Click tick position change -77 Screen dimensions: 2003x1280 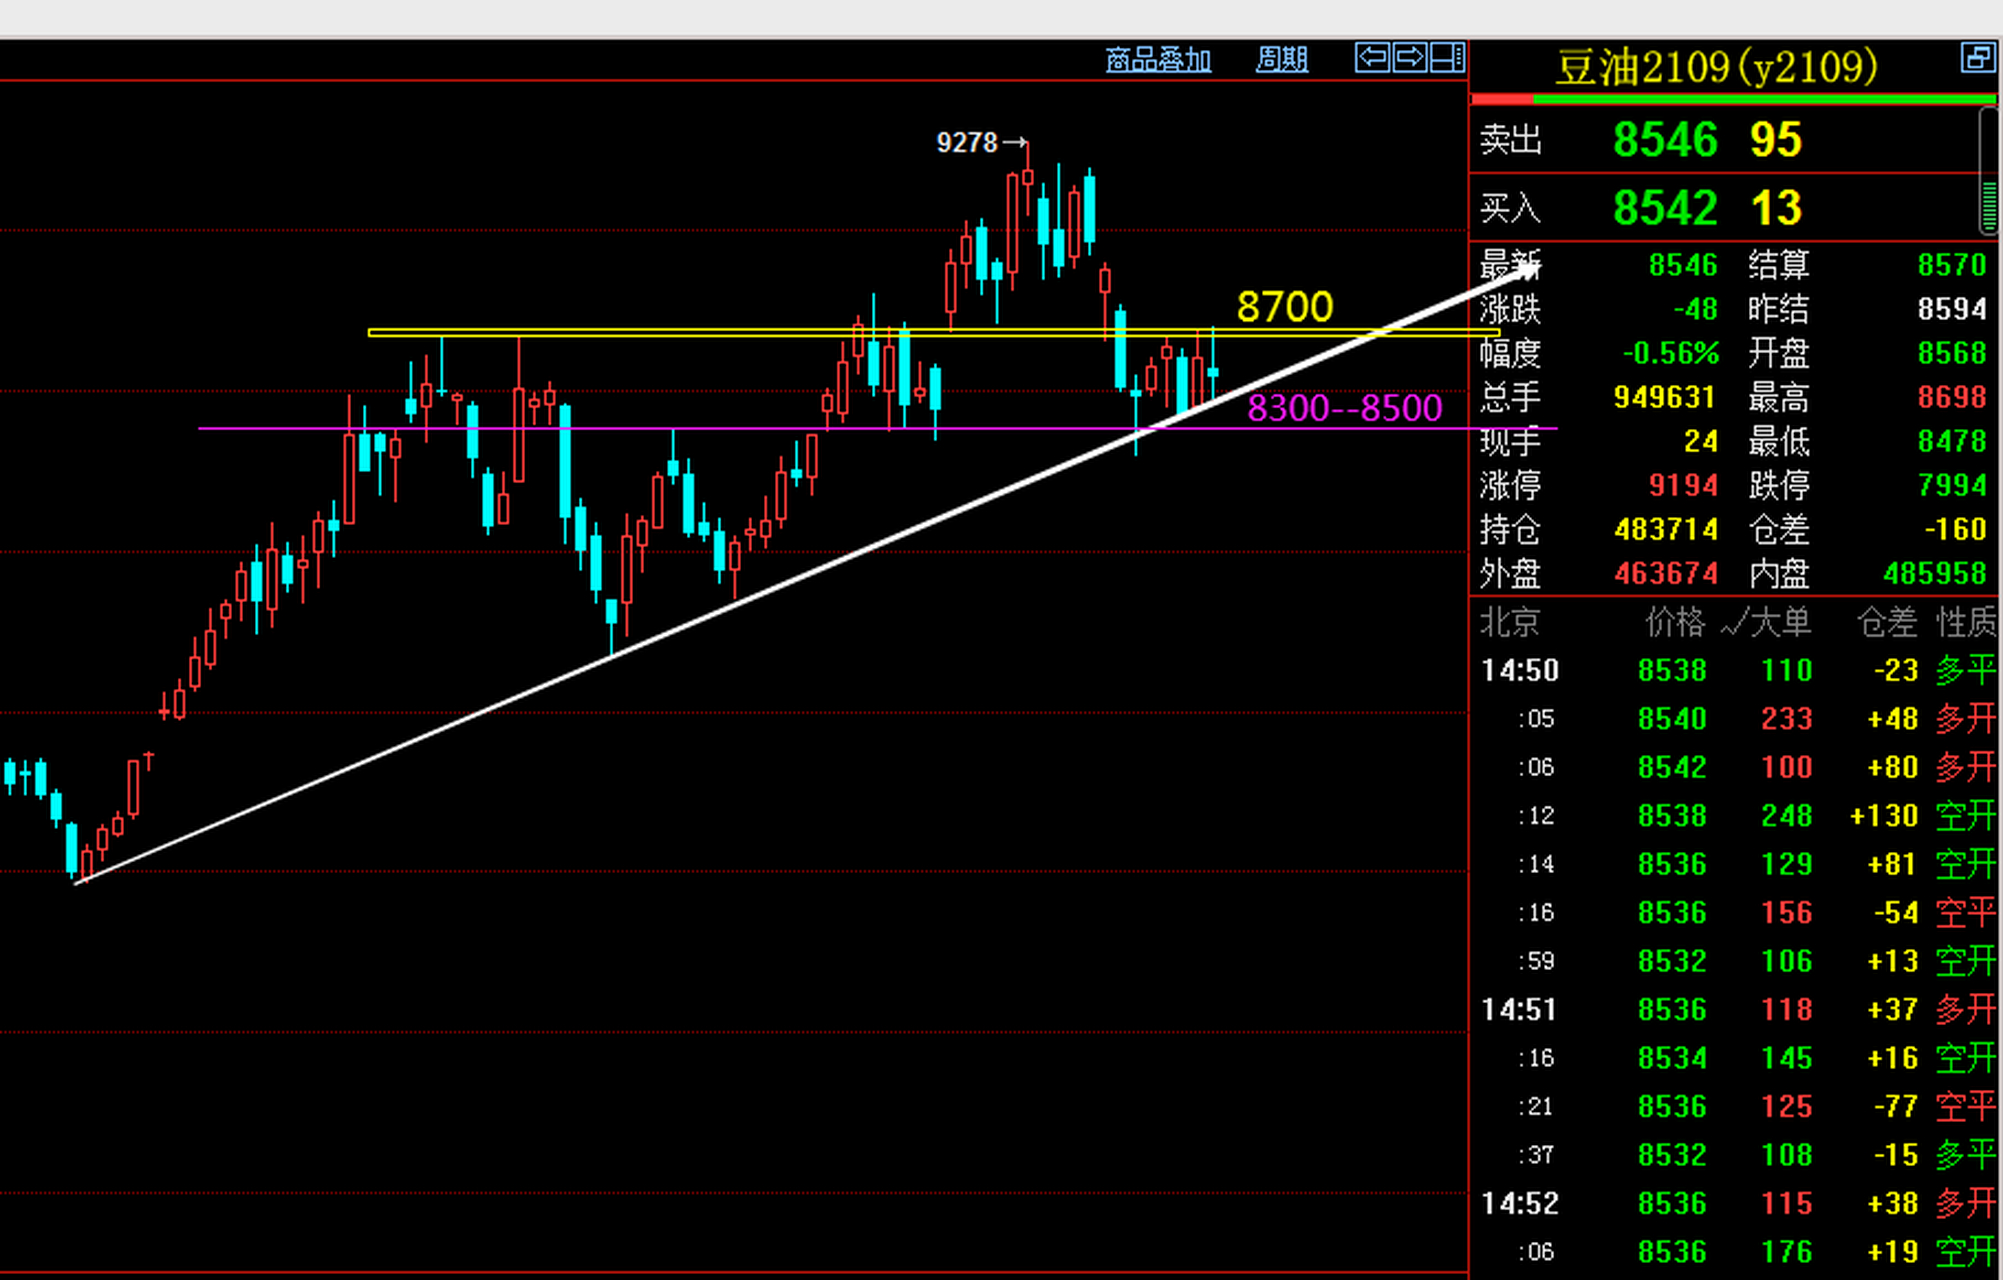pyautogui.click(x=1896, y=1107)
